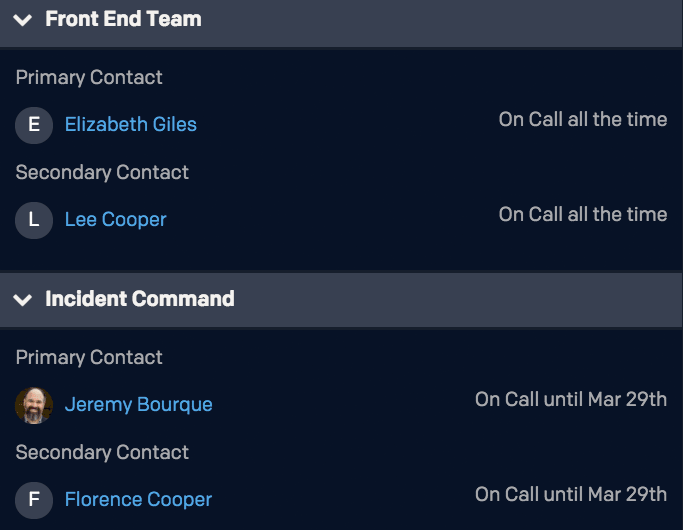Click Incident Command's Primary Contact label
Image resolution: width=683 pixels, height=530 pixels.
coord(89,357)
